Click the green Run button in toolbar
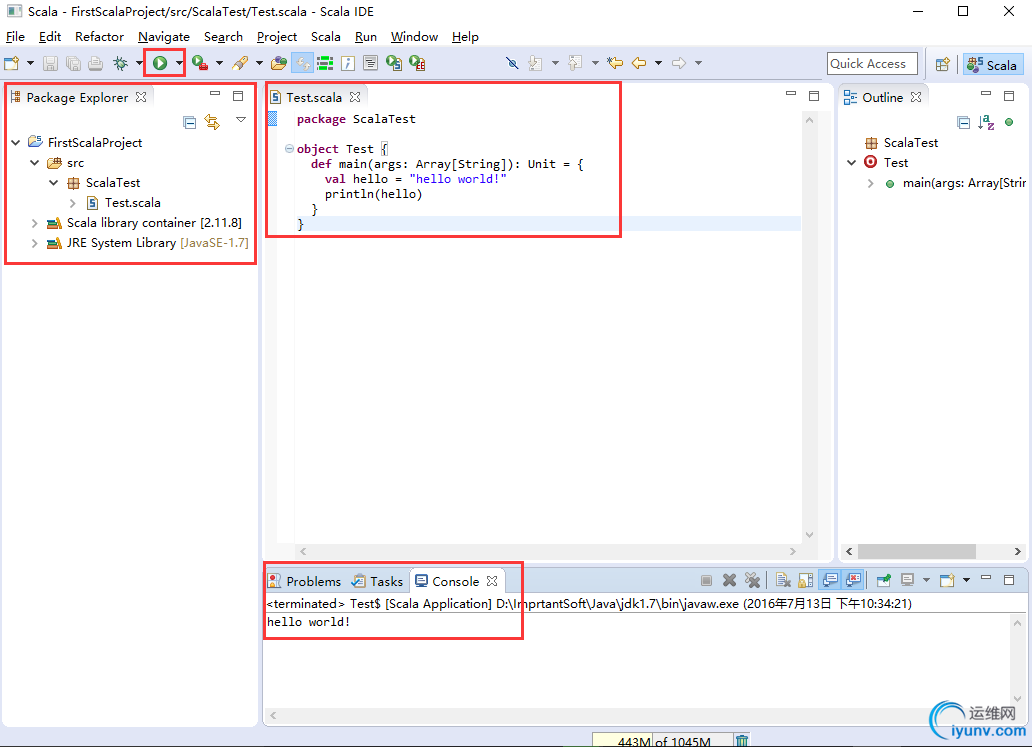Viewport: 1032px width, 747px height. coord(159,63)
